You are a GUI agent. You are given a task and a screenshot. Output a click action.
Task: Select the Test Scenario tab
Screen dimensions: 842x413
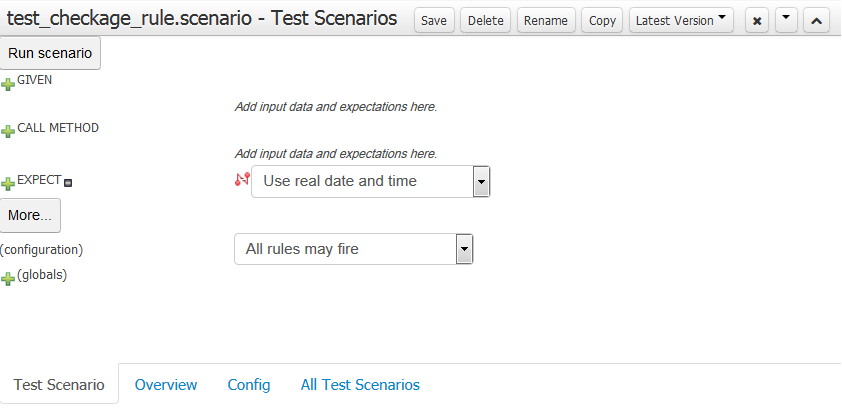point(59,385)
